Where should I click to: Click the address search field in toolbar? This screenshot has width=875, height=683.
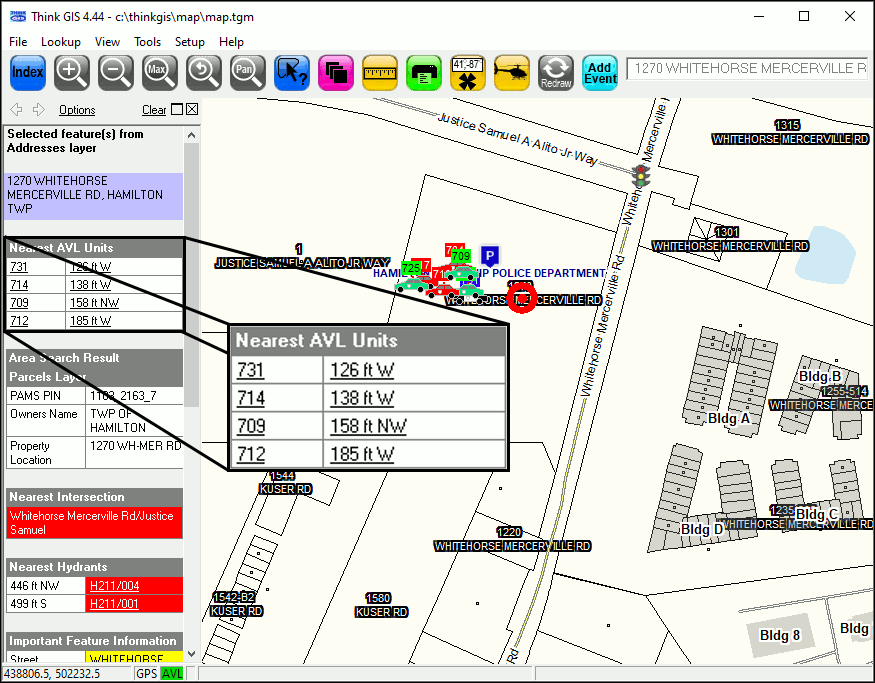point(748,69)
